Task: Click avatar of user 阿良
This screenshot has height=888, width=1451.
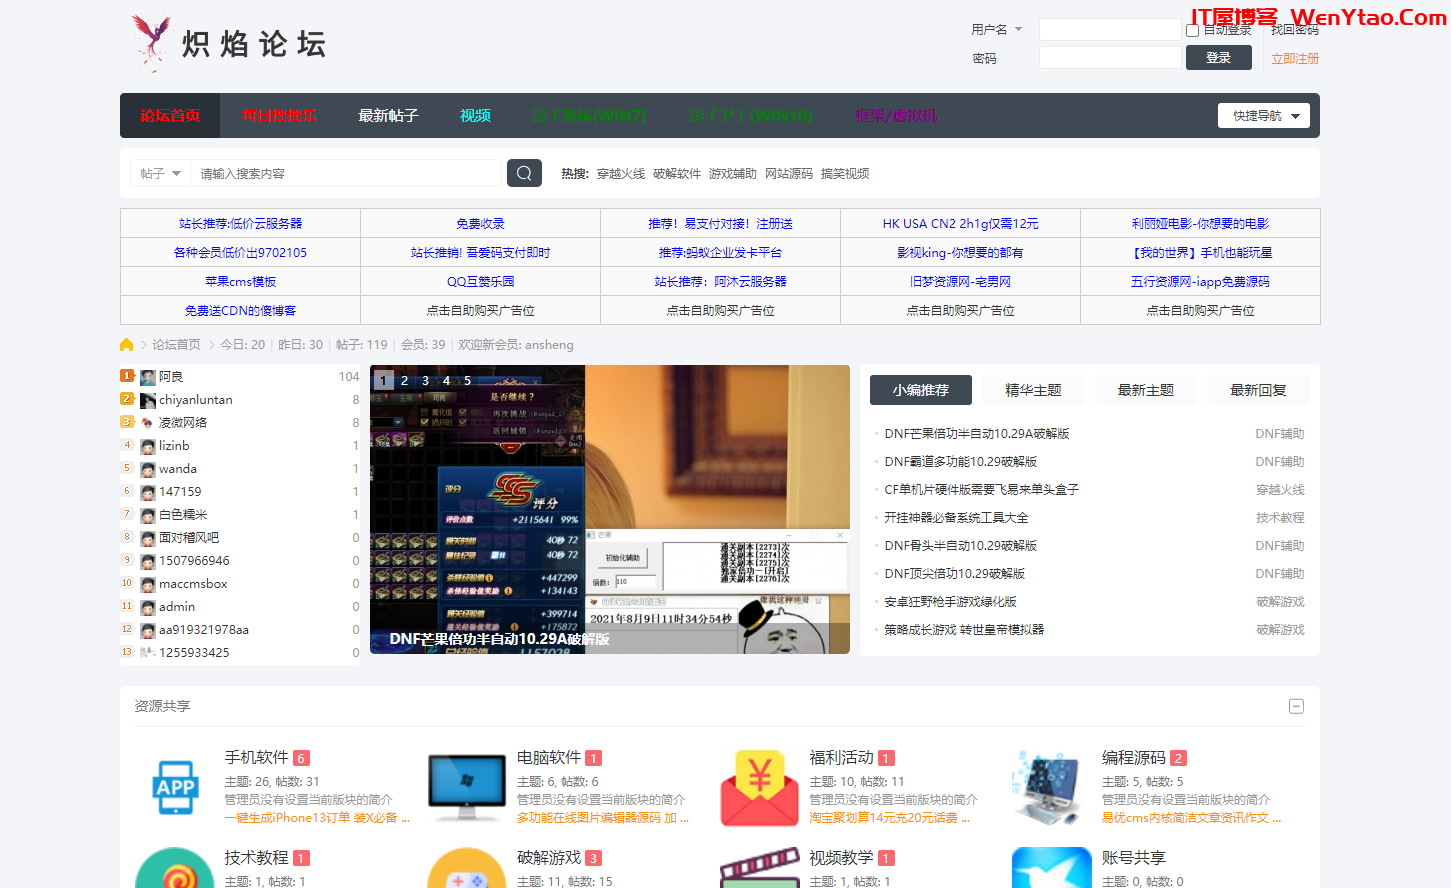Action: [x=148, y=377]
